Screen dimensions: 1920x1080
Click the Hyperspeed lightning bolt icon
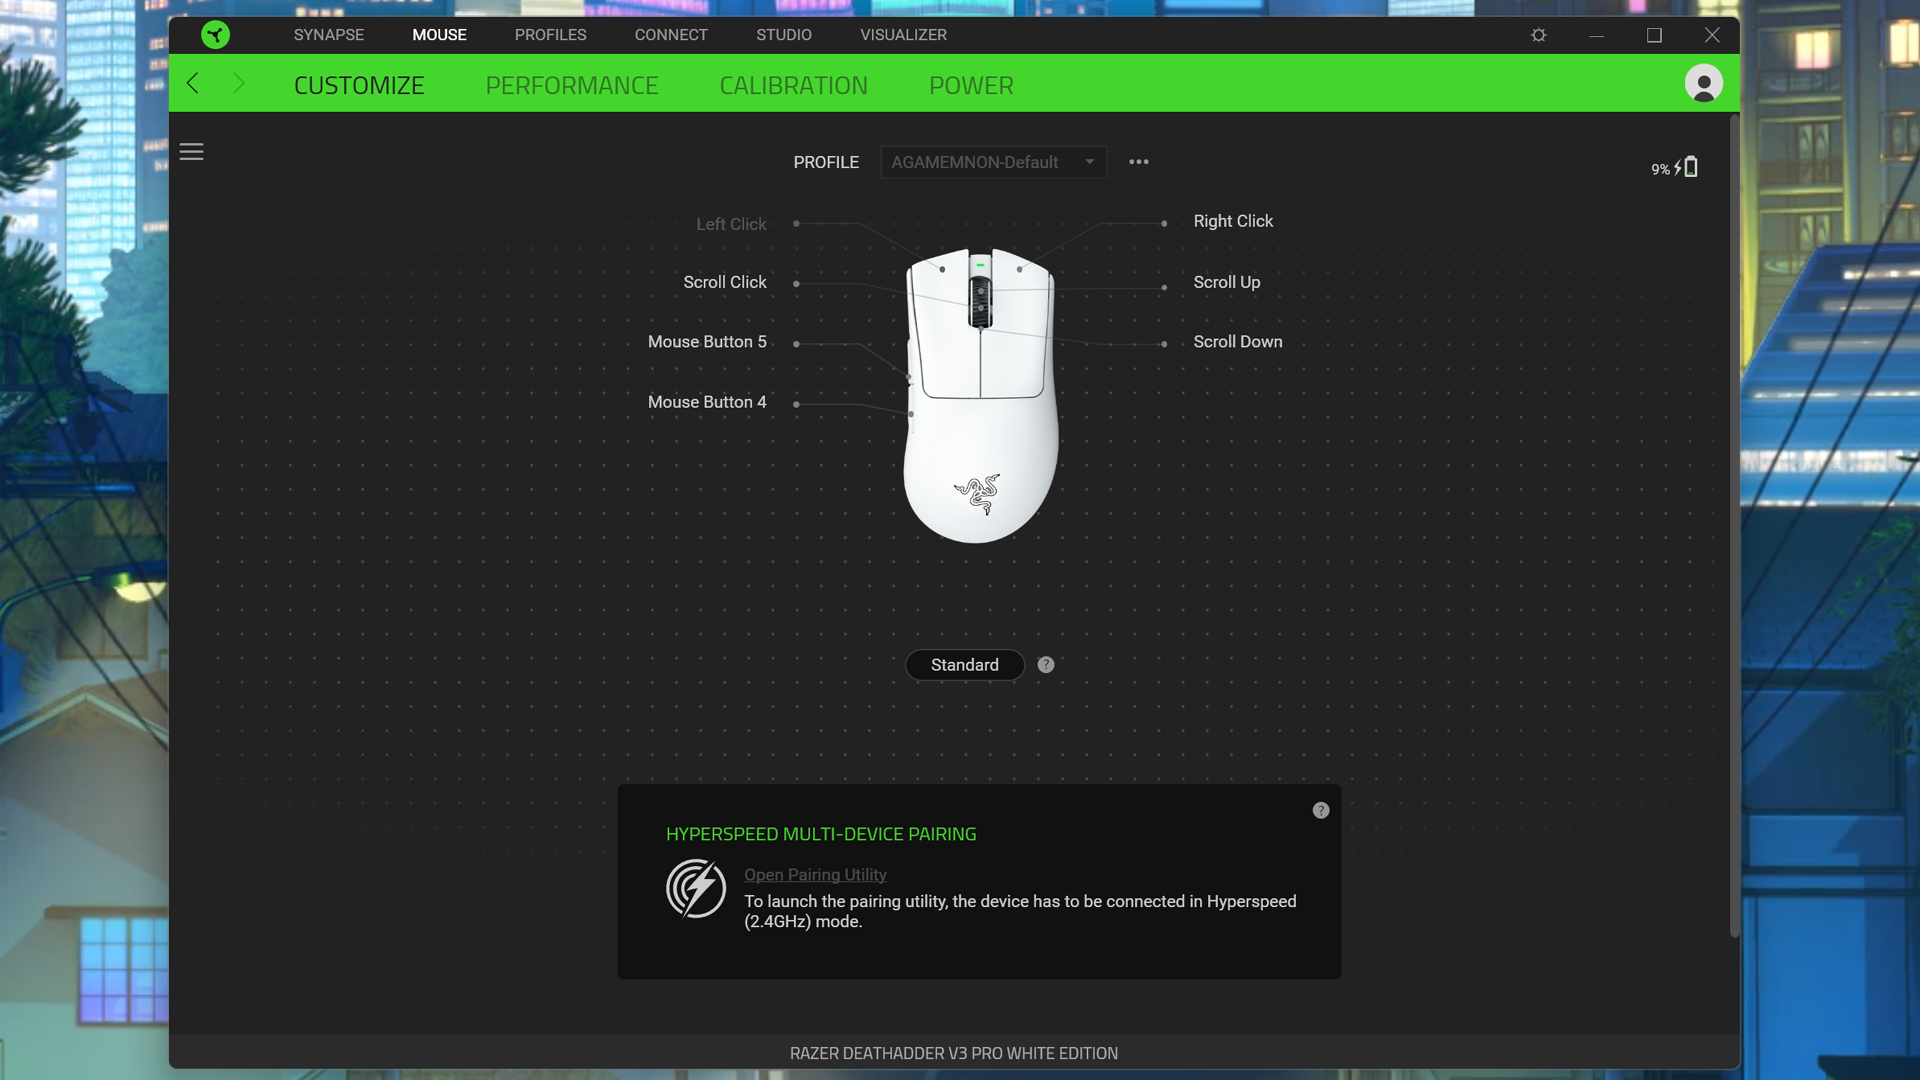click(696, 888)
